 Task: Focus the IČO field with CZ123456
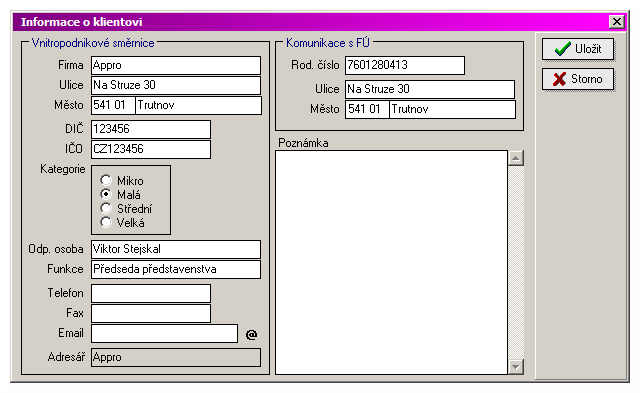tap(151, 149)
